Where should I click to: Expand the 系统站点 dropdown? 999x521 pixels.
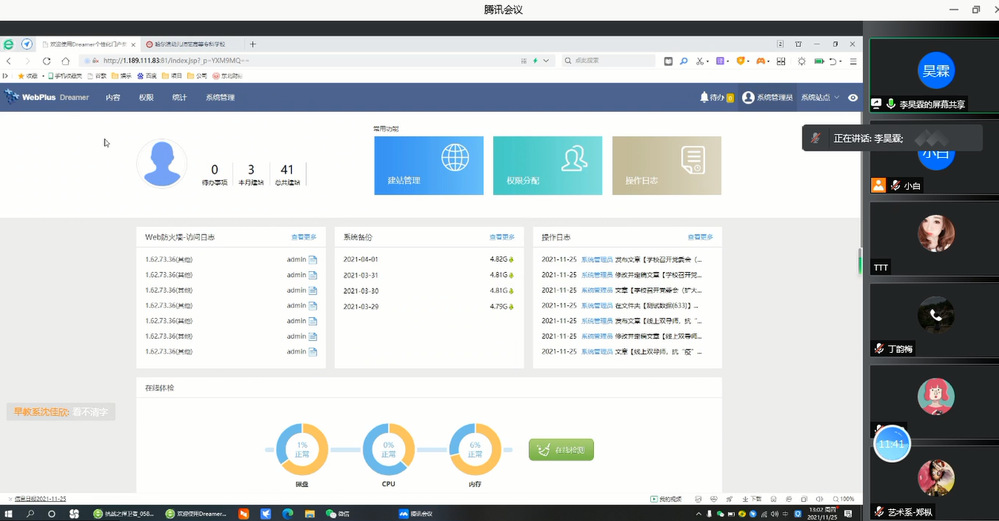coord(819,98)
